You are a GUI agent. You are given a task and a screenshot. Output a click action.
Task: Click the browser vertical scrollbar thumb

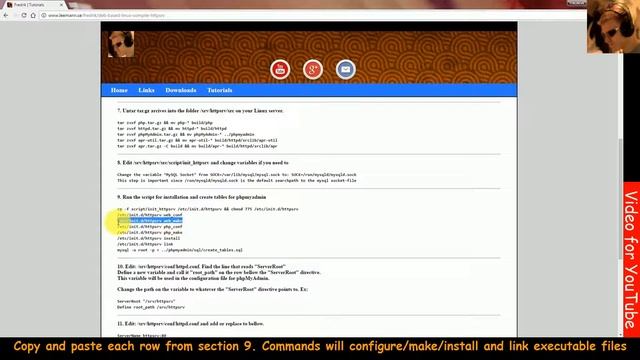tap(620, 198)
